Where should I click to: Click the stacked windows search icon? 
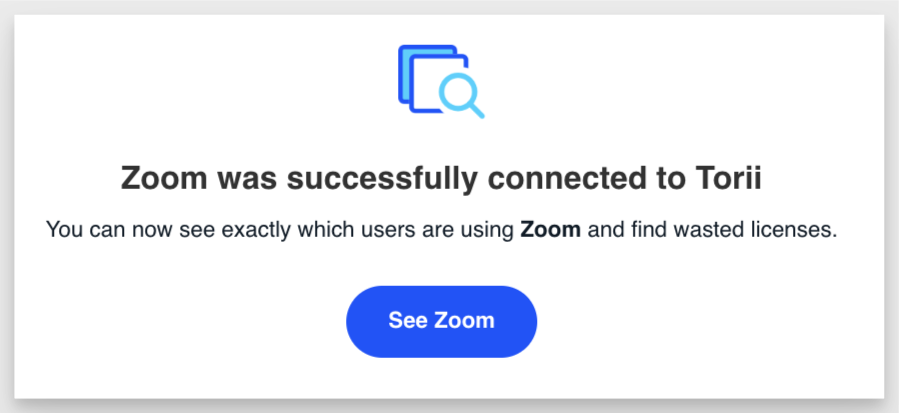pyautogui.click(x=441, y=82)
